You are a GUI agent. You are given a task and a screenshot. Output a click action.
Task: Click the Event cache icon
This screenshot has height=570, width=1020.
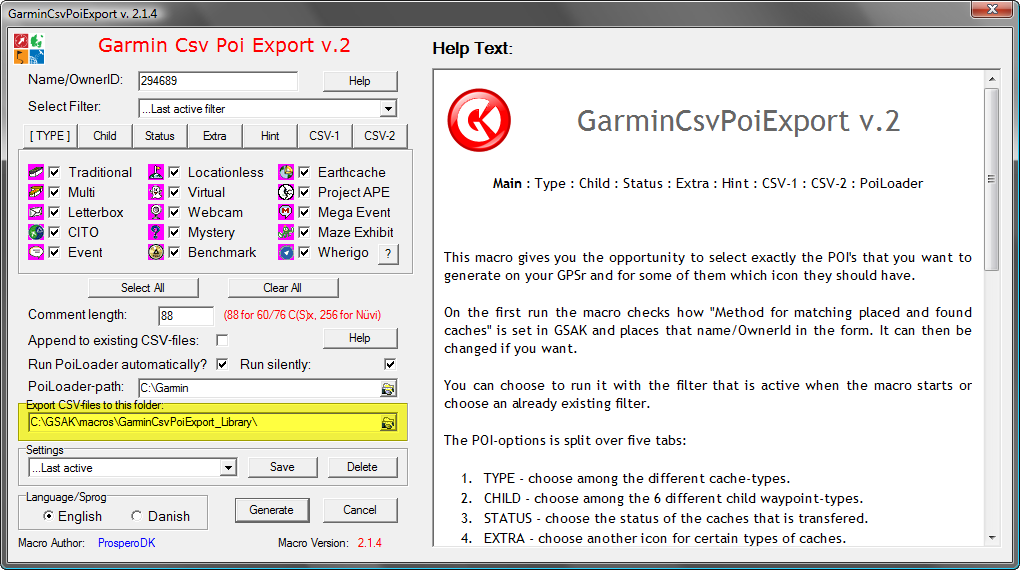tap(36, 252)
